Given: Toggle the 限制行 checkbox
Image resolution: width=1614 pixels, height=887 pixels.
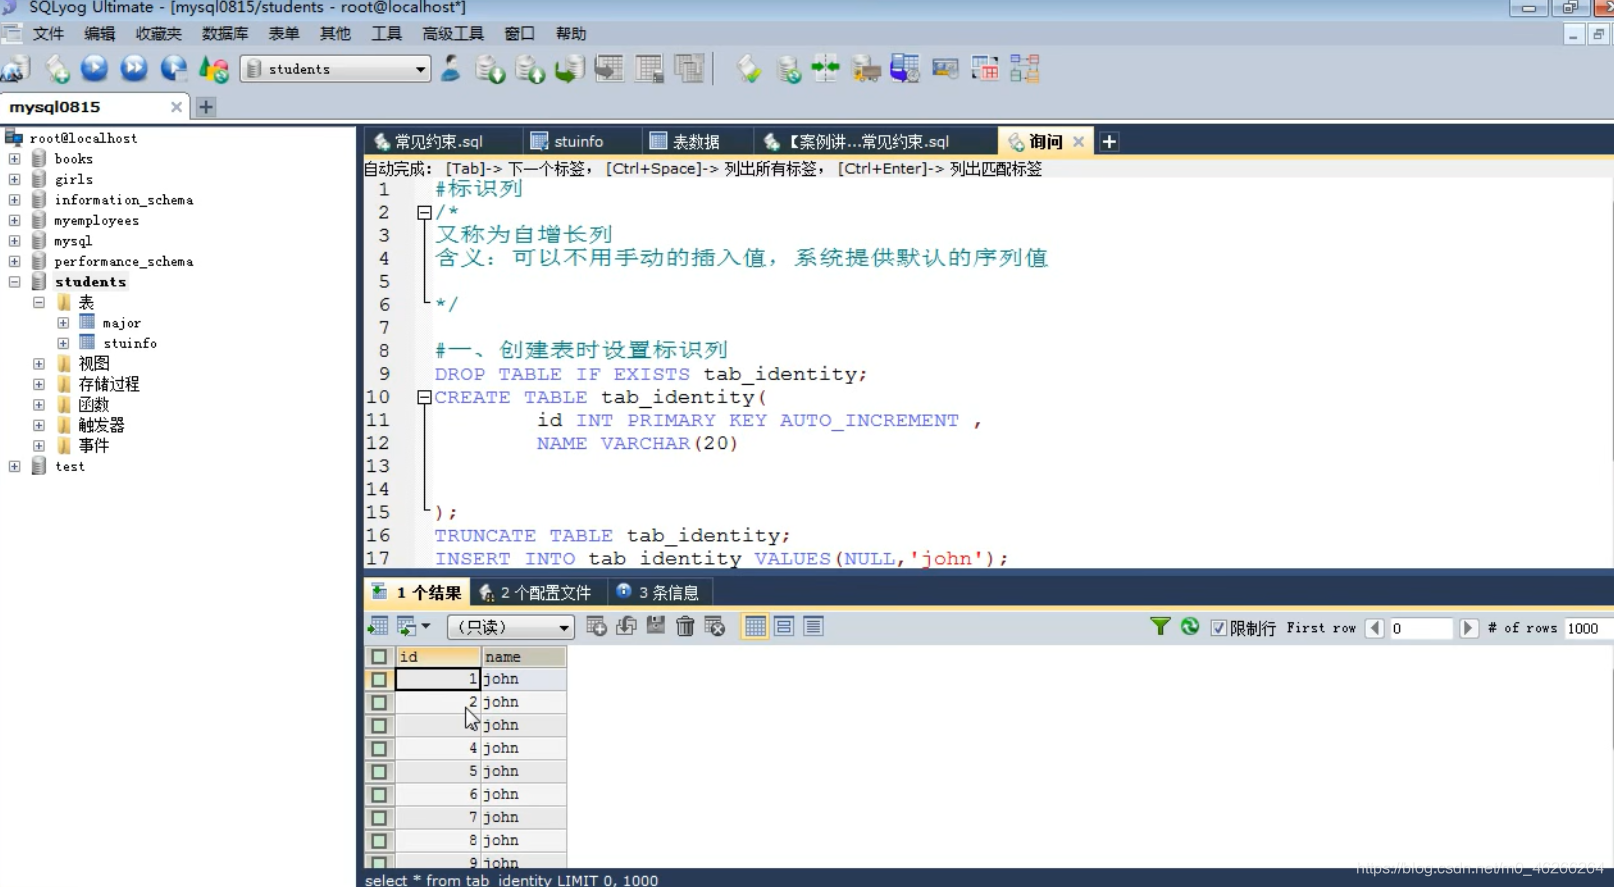Looking at the screenshot, I should pos(1218,628).
